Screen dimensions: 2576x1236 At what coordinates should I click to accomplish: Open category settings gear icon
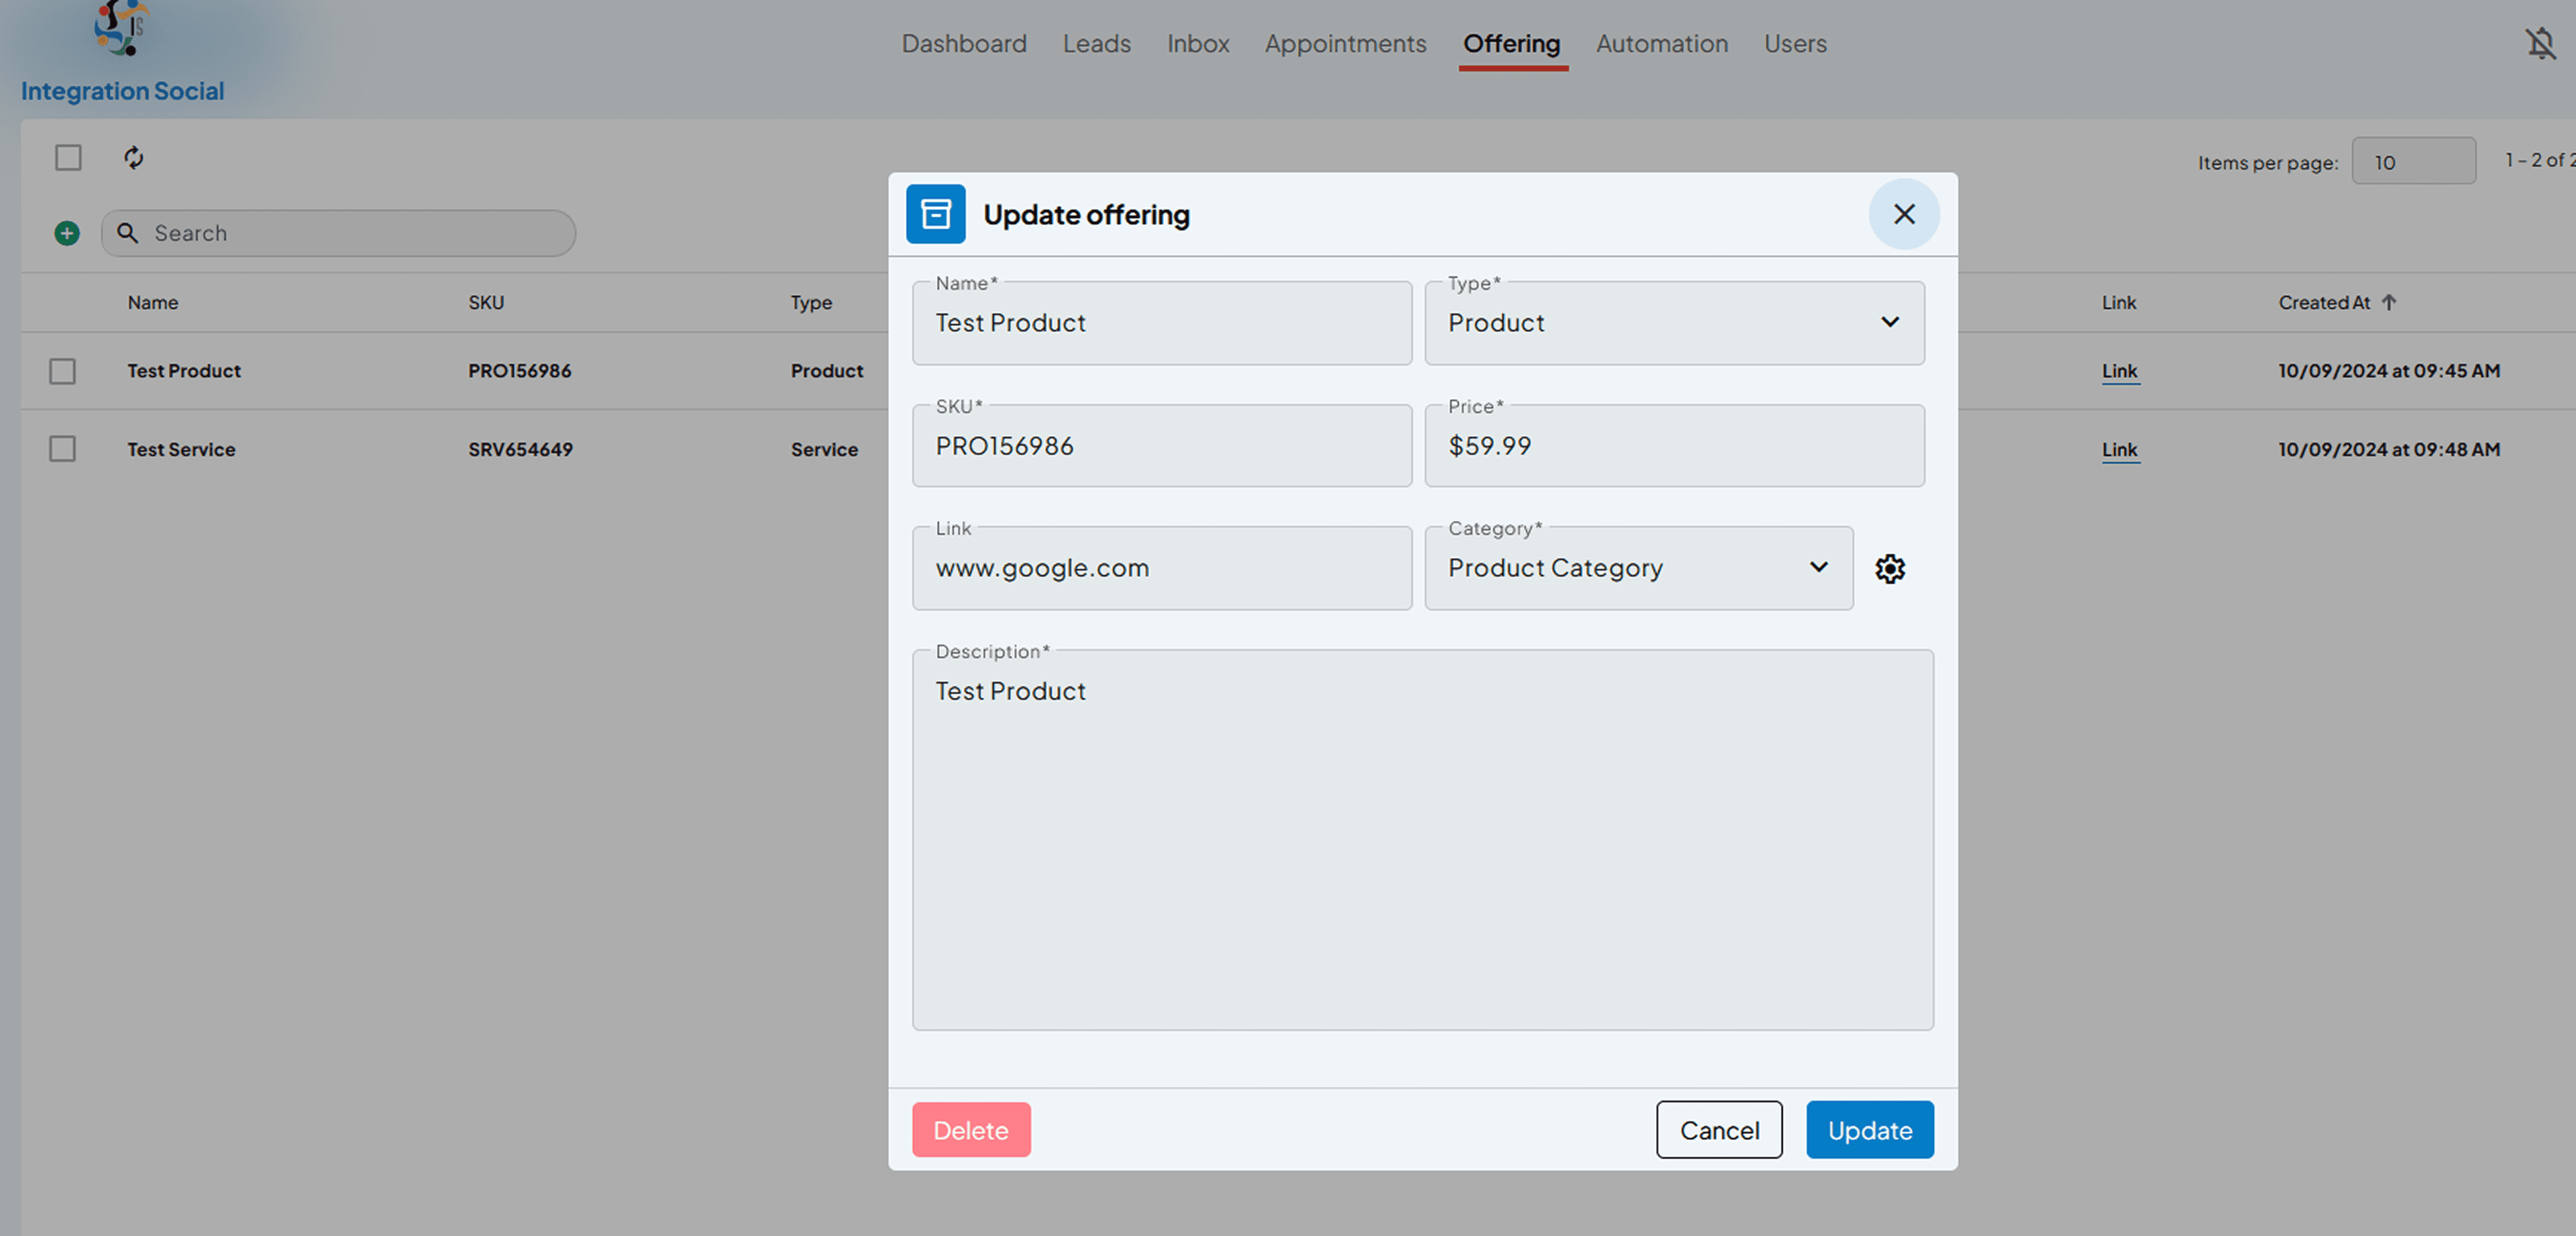tap(1889, 568)
